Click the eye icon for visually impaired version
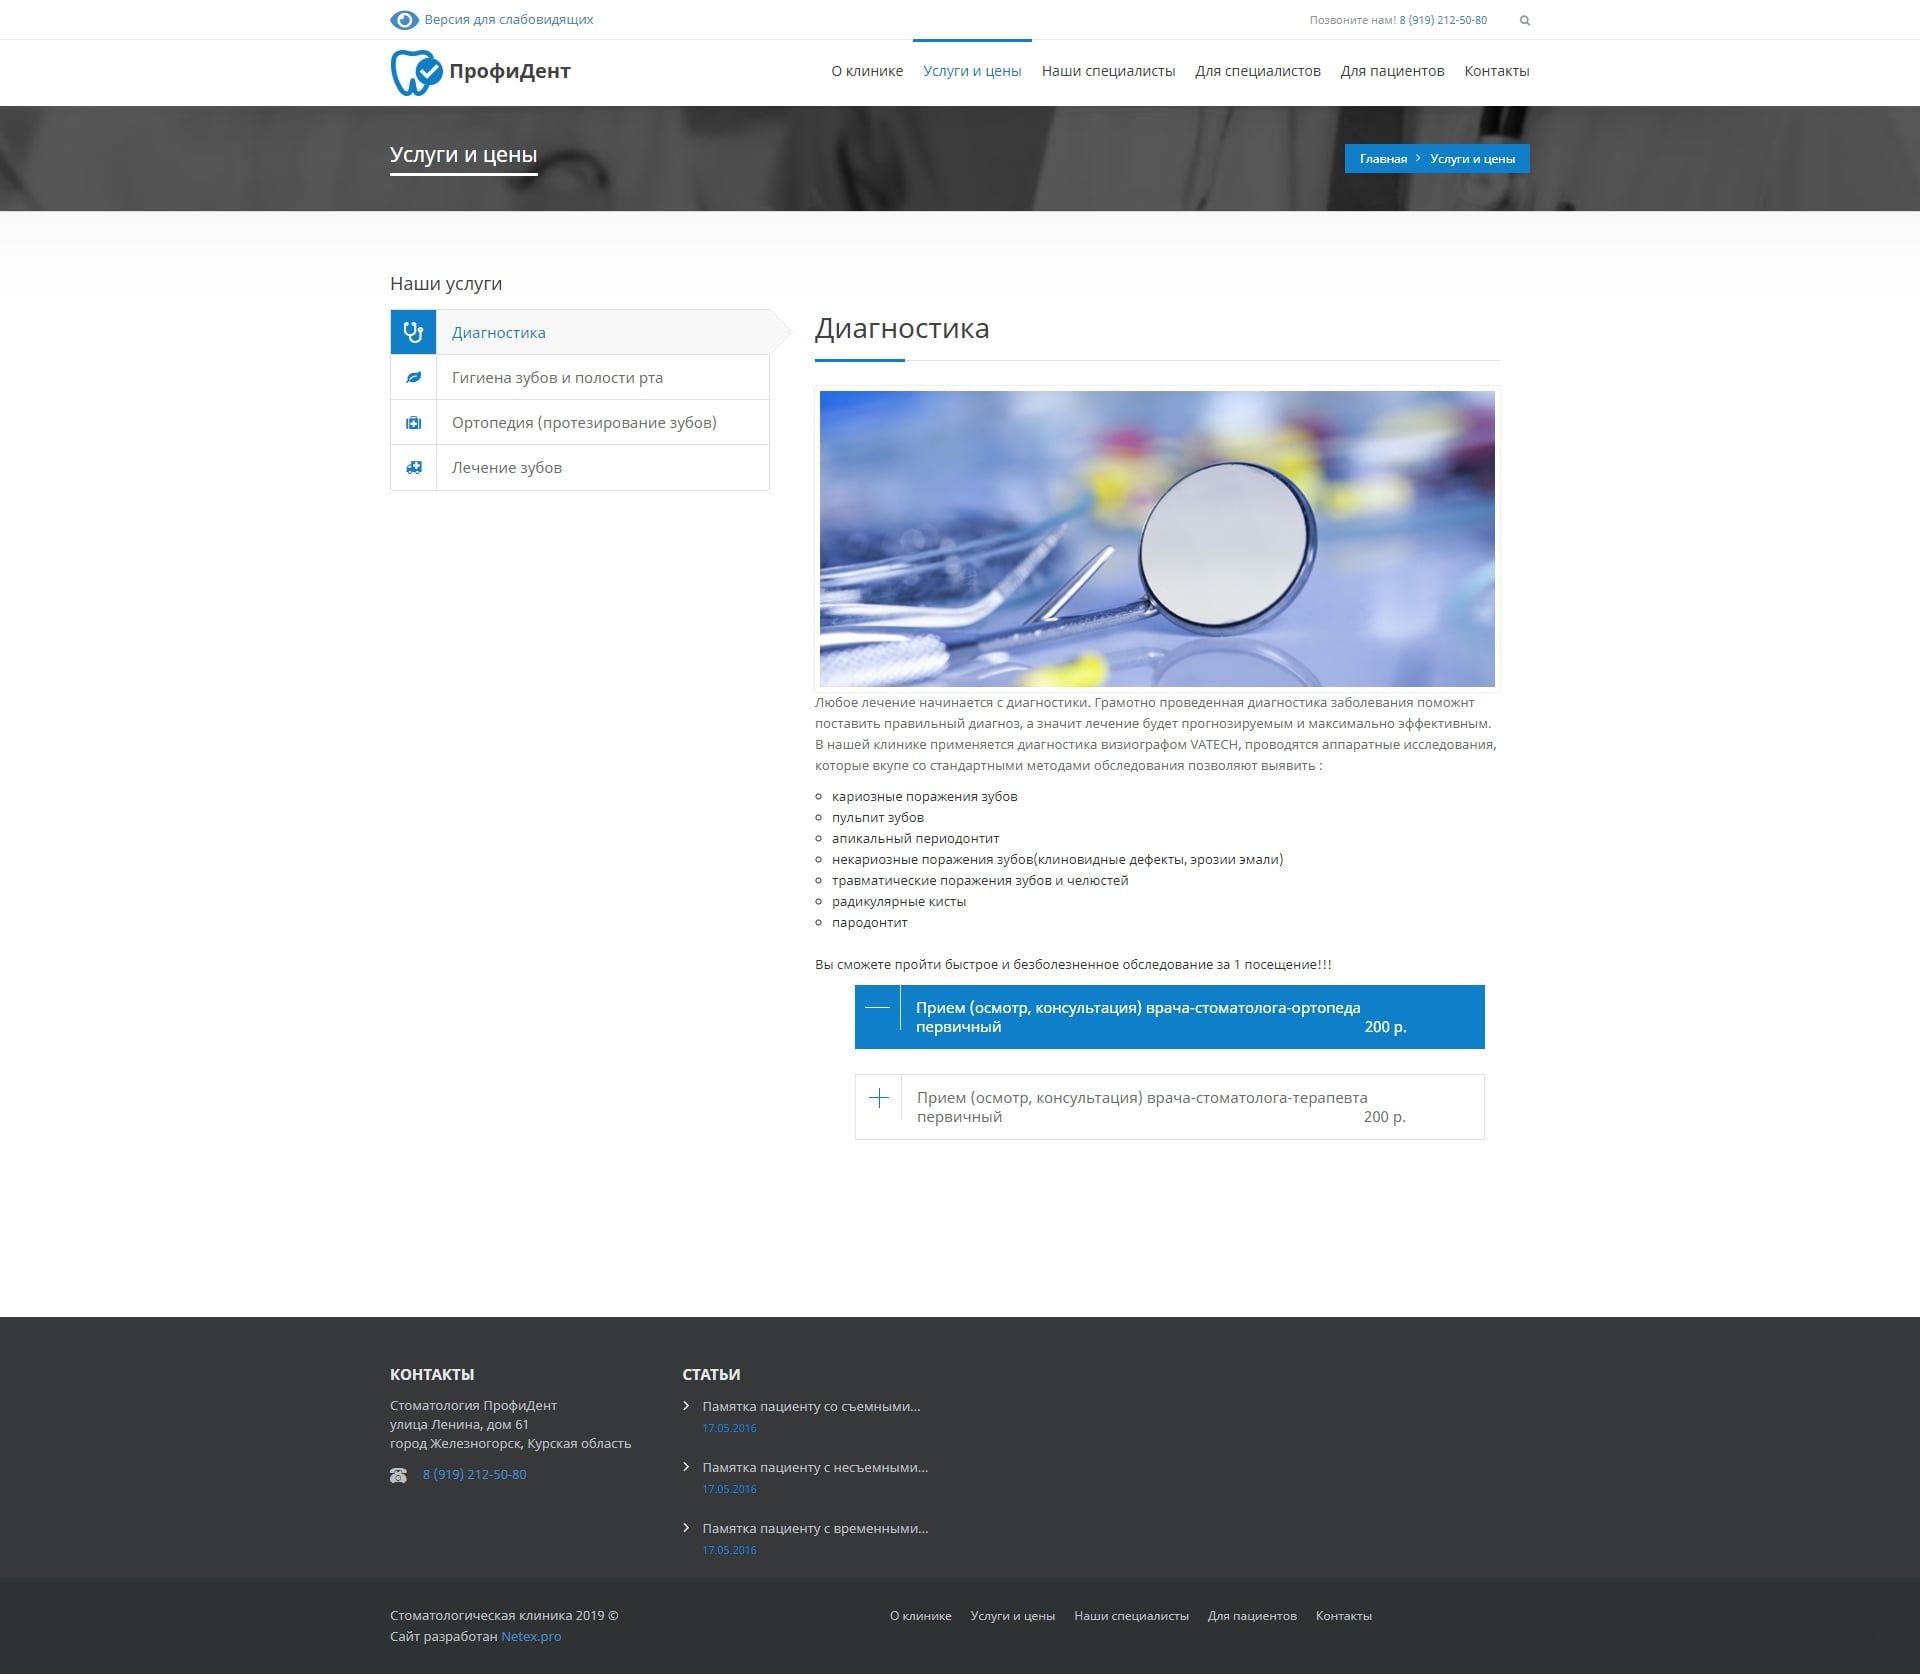Viewport: 1920px width, 1674px height. coord(404,20)
